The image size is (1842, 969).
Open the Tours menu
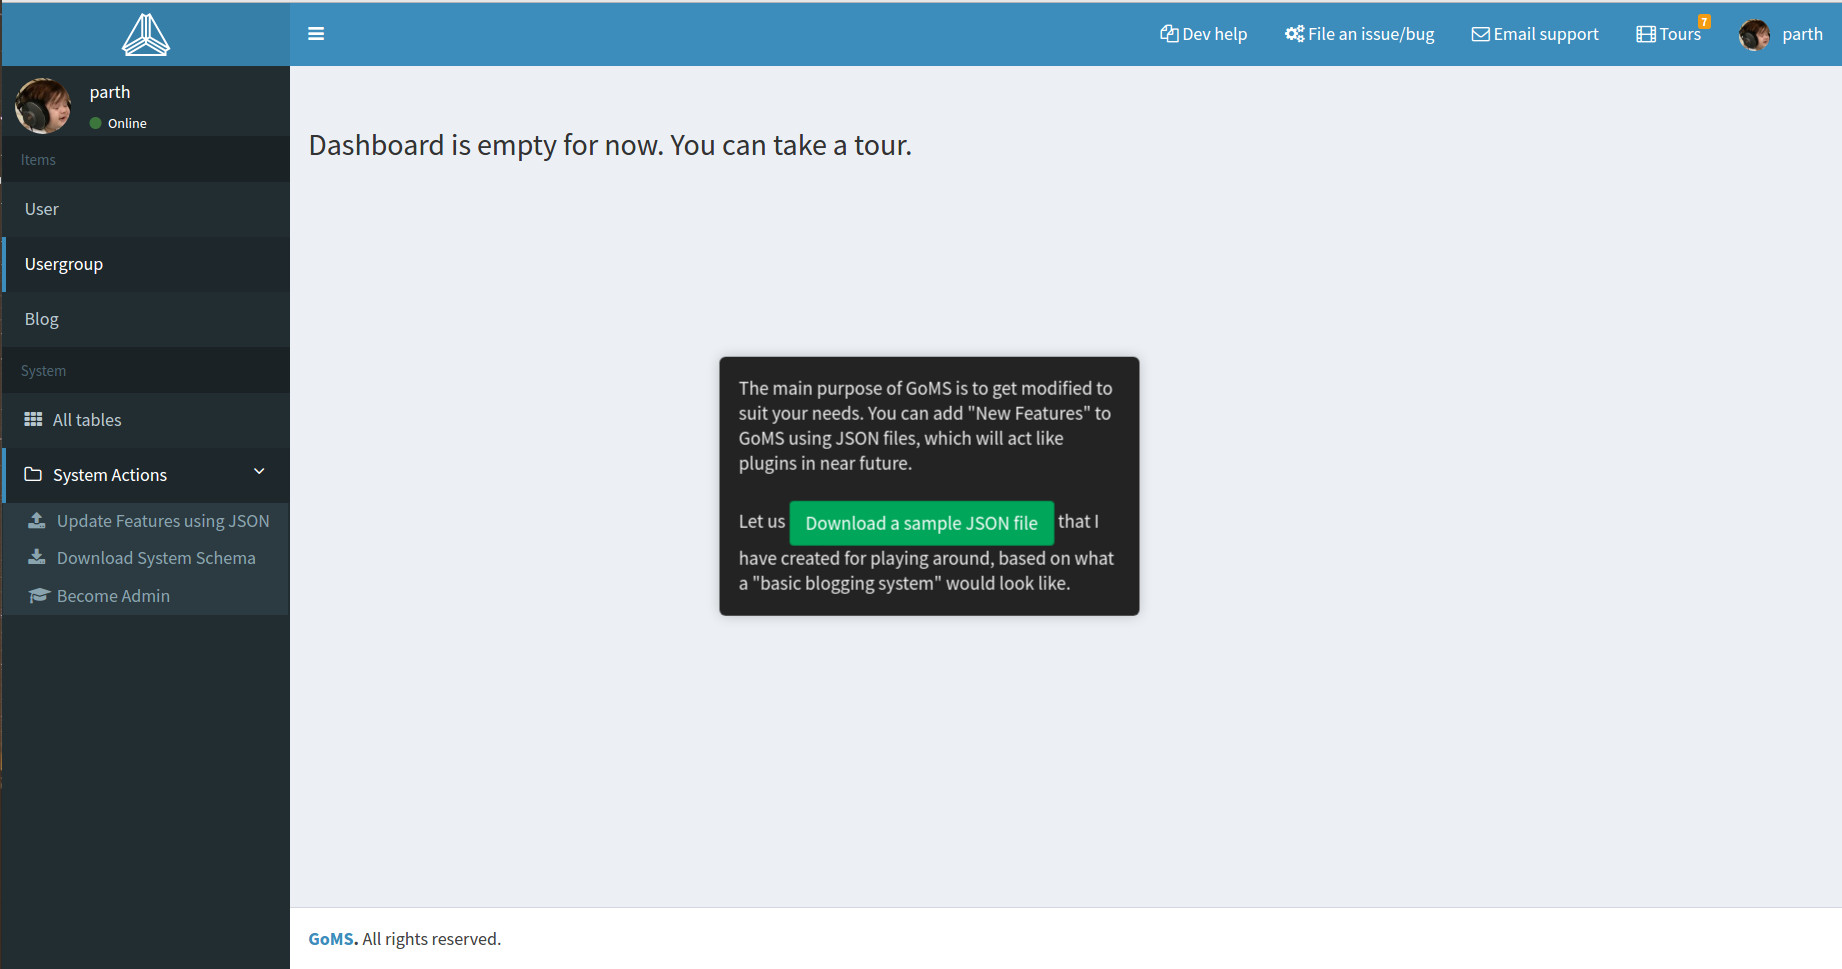click(1669, 34)
